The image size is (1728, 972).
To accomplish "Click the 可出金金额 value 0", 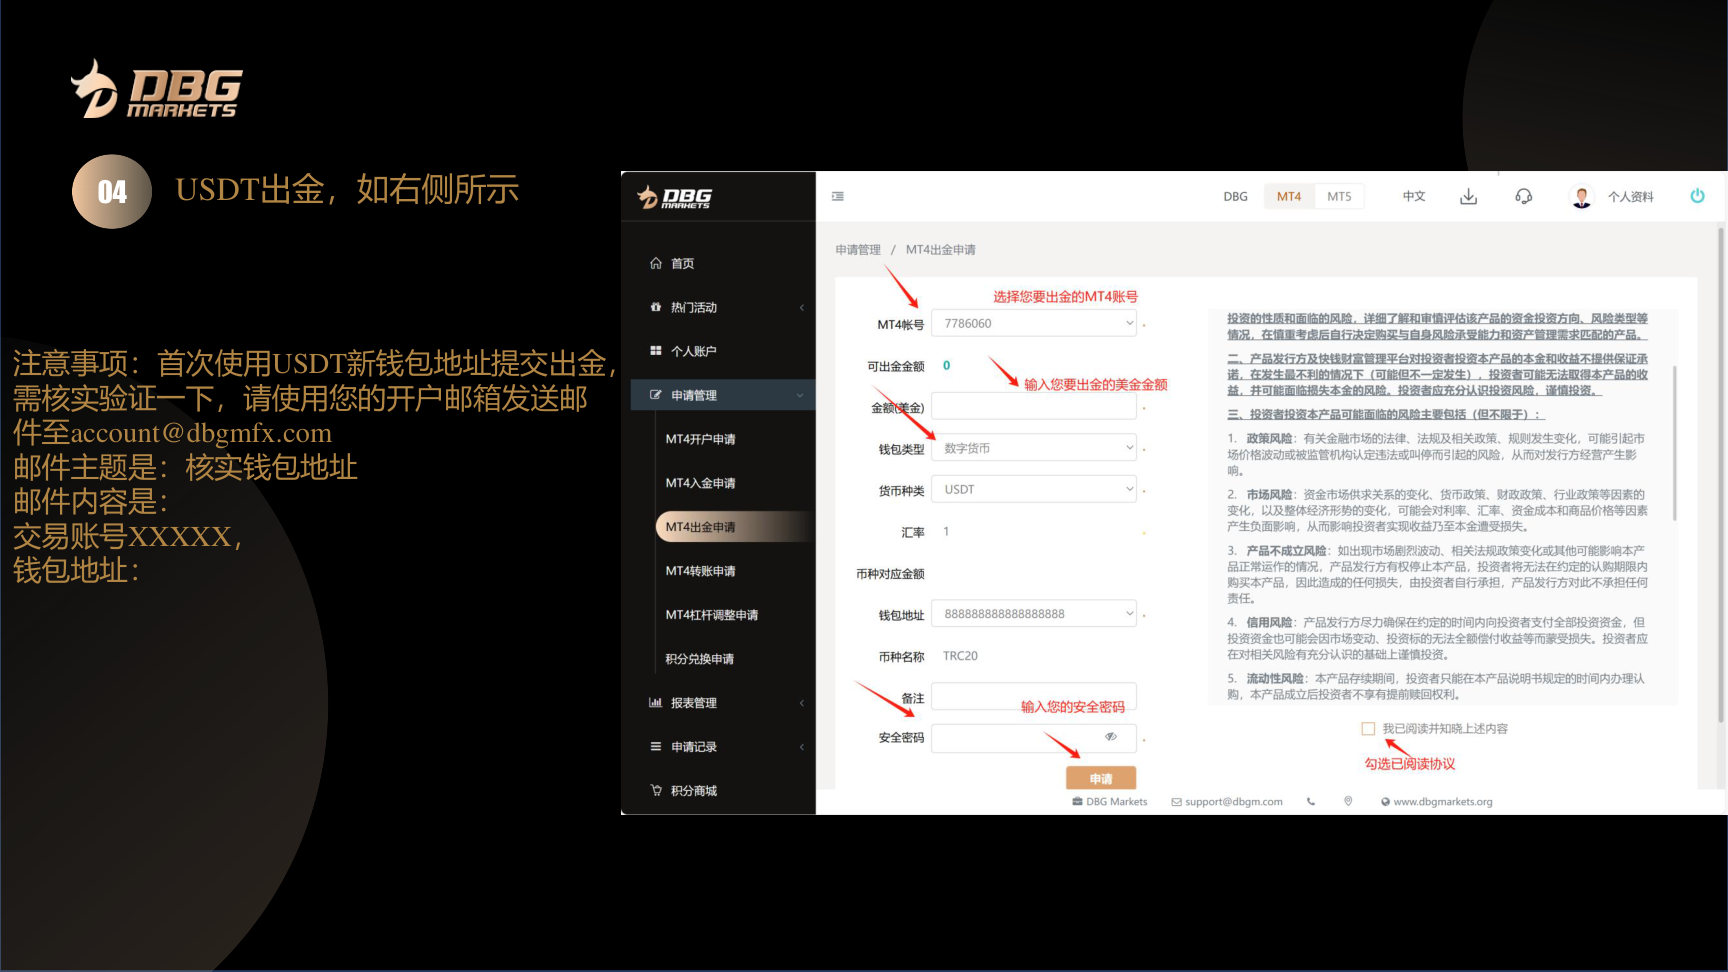I will click(947, 365).
